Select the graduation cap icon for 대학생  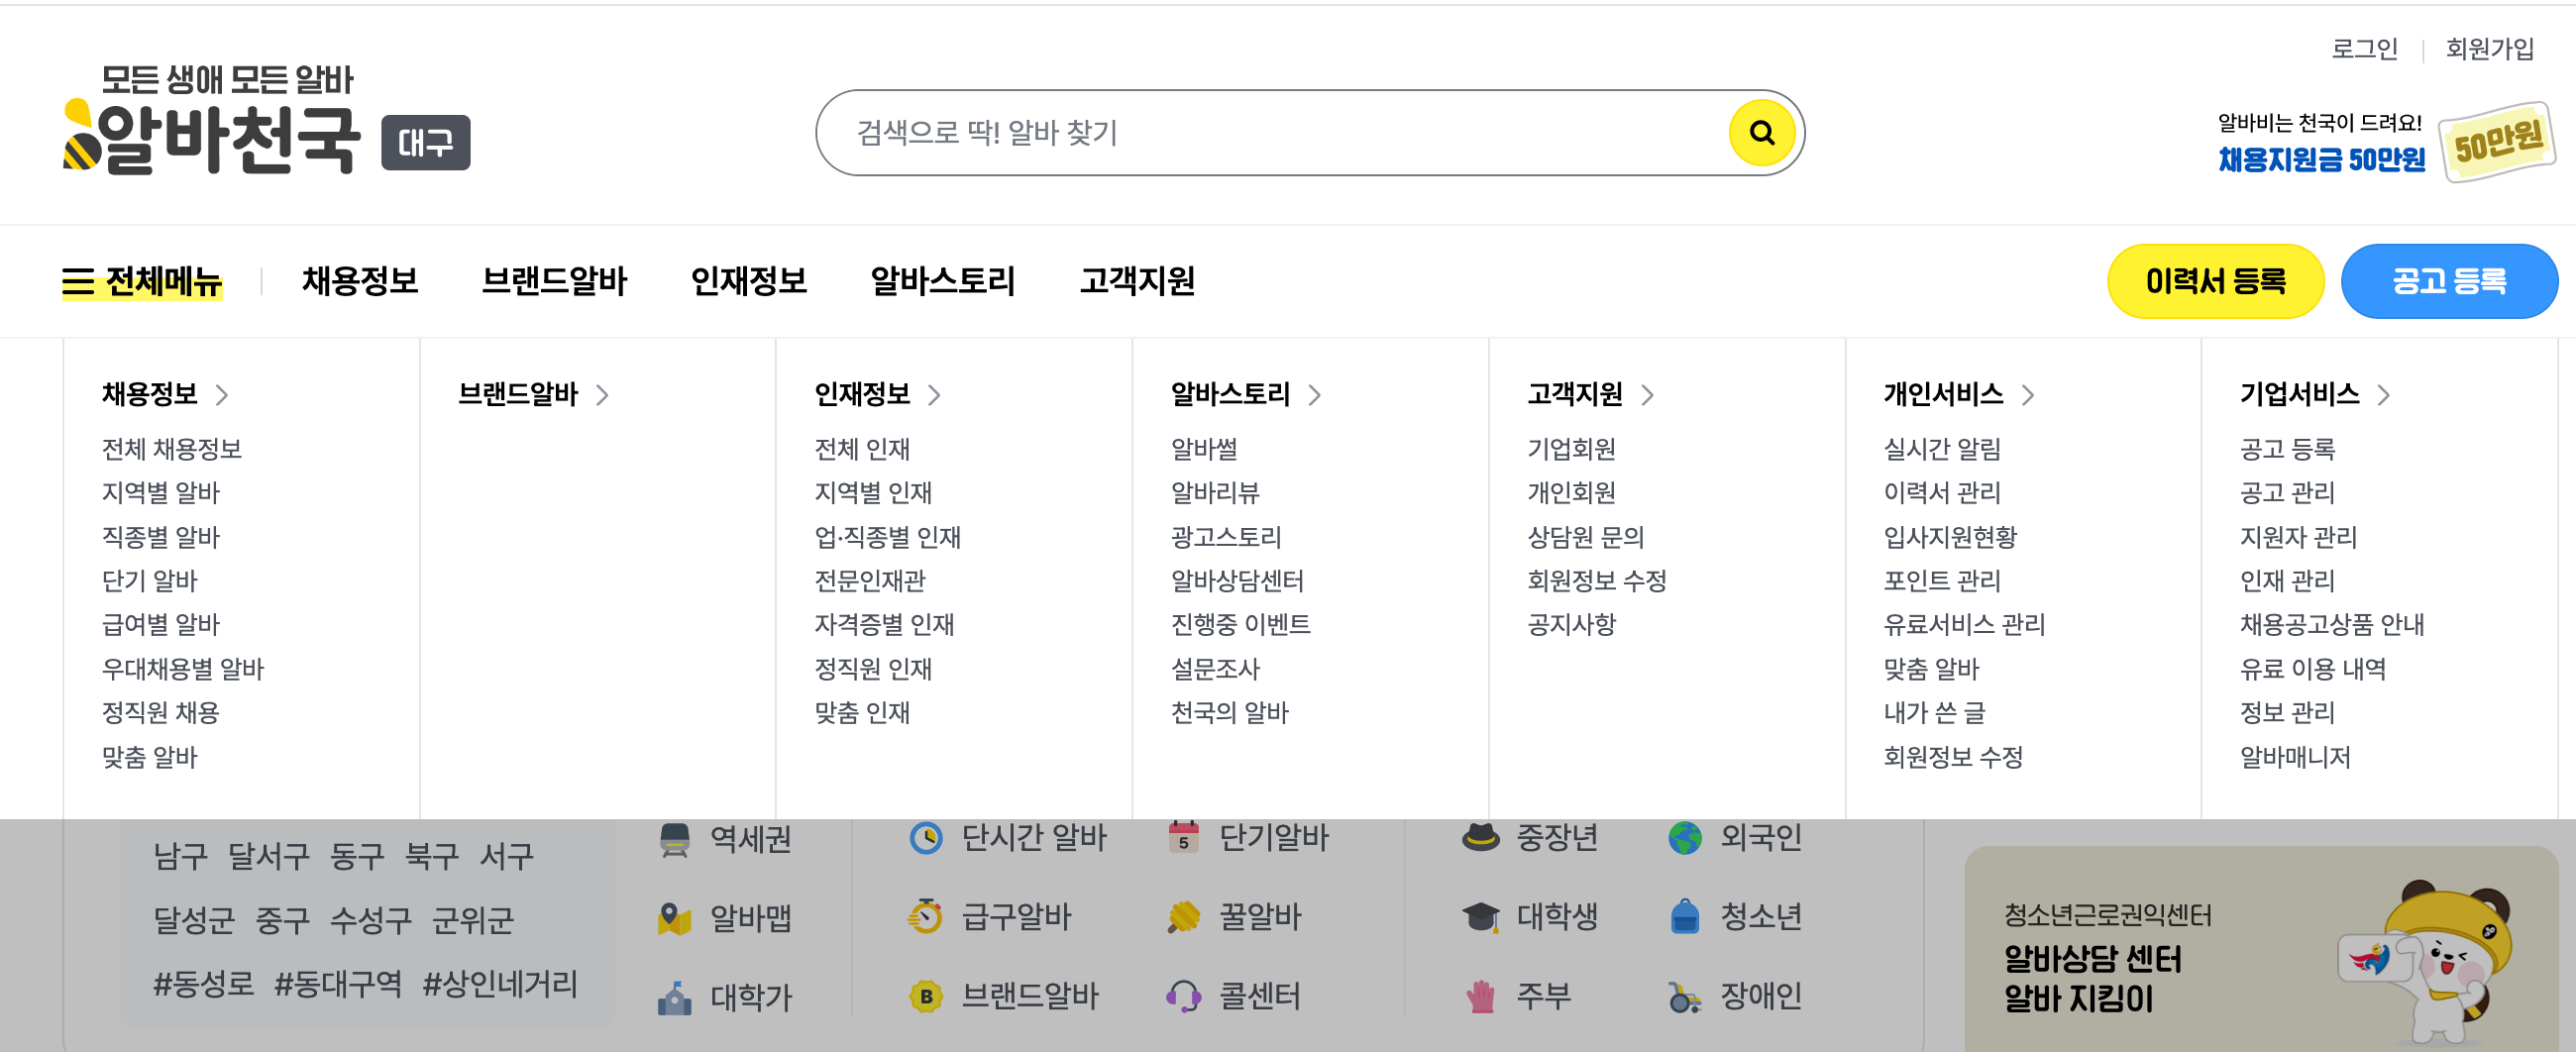pos(1483,917)
